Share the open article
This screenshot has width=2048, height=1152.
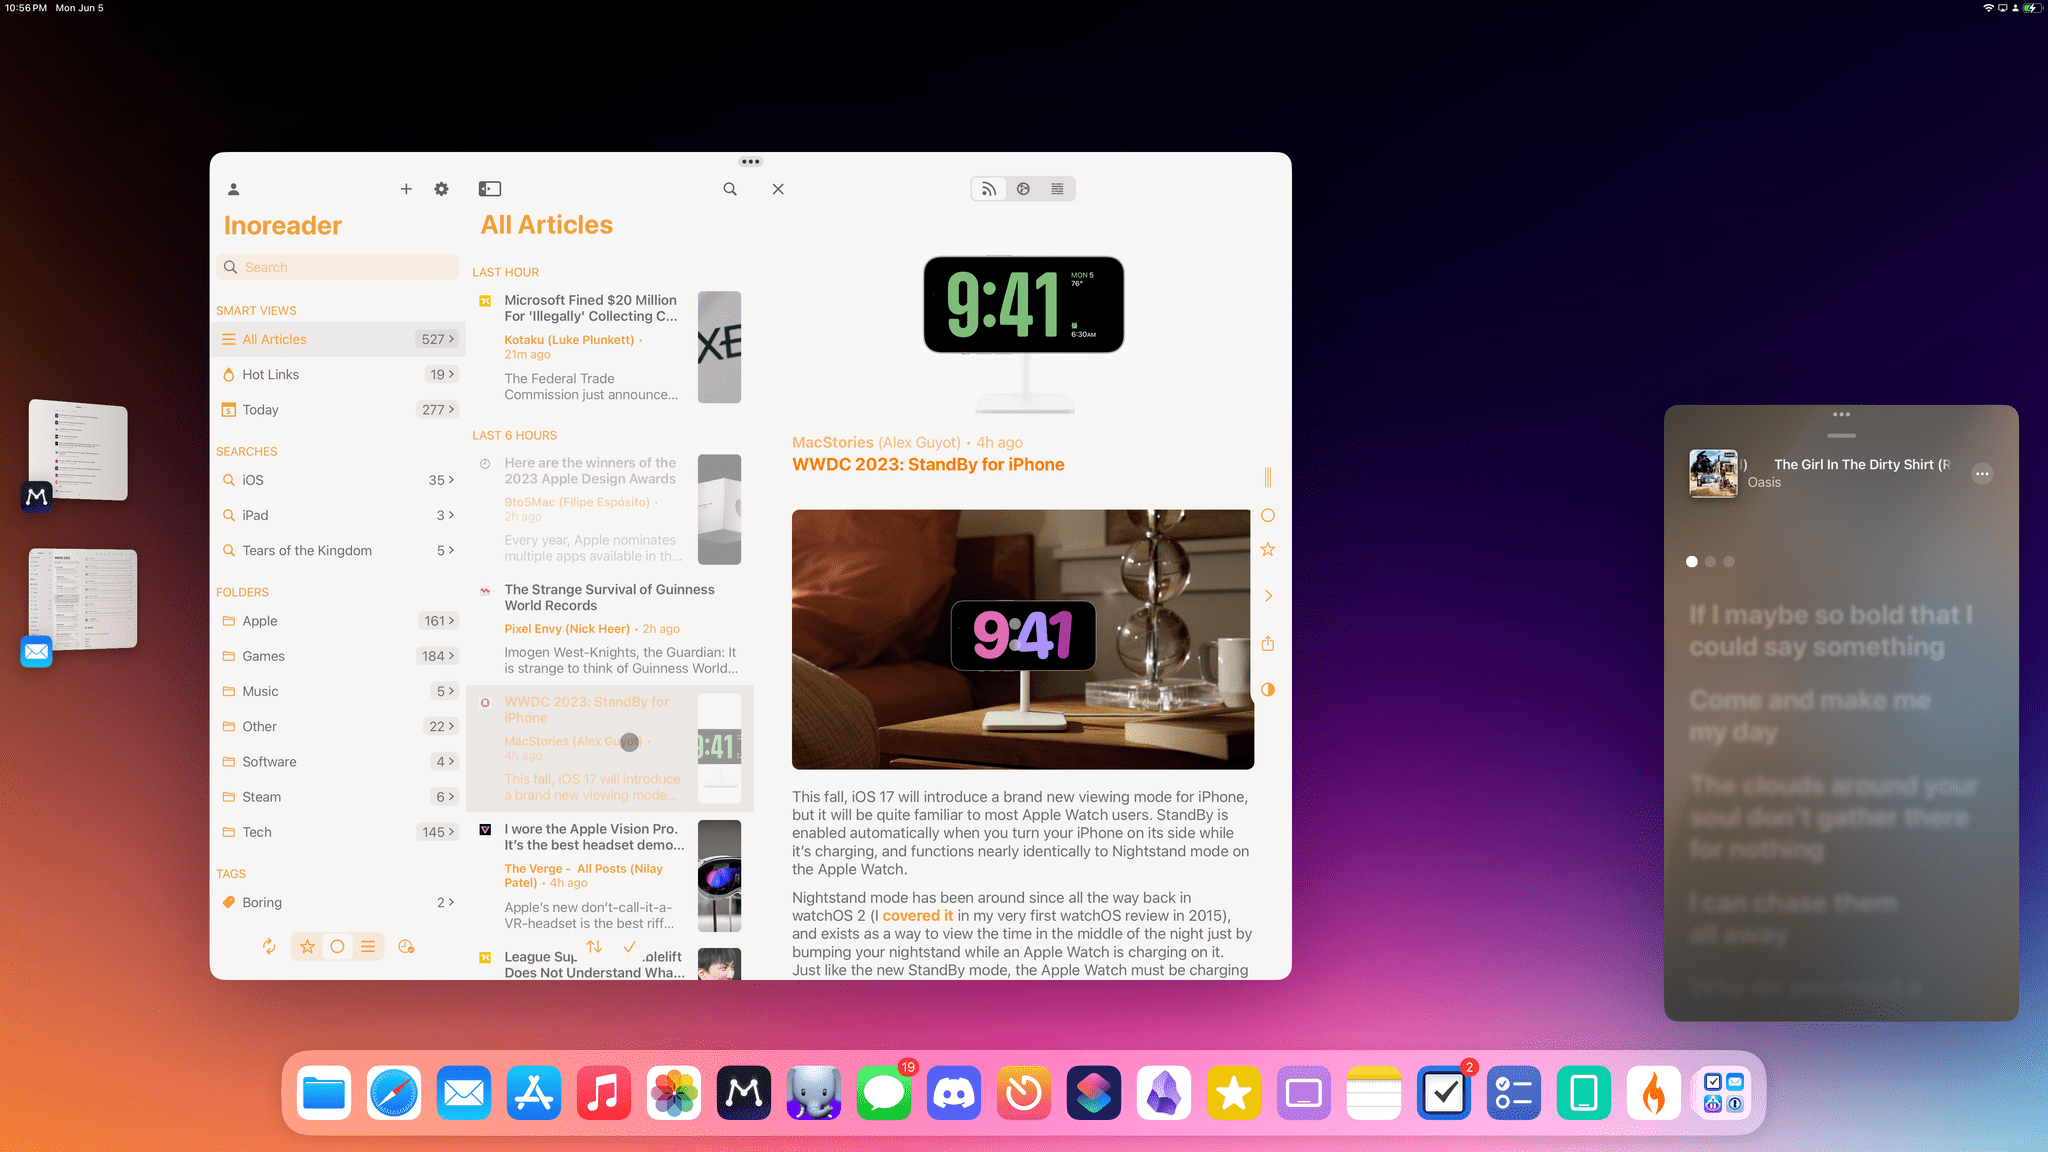pyautogui.click(x=1267, y=643)
